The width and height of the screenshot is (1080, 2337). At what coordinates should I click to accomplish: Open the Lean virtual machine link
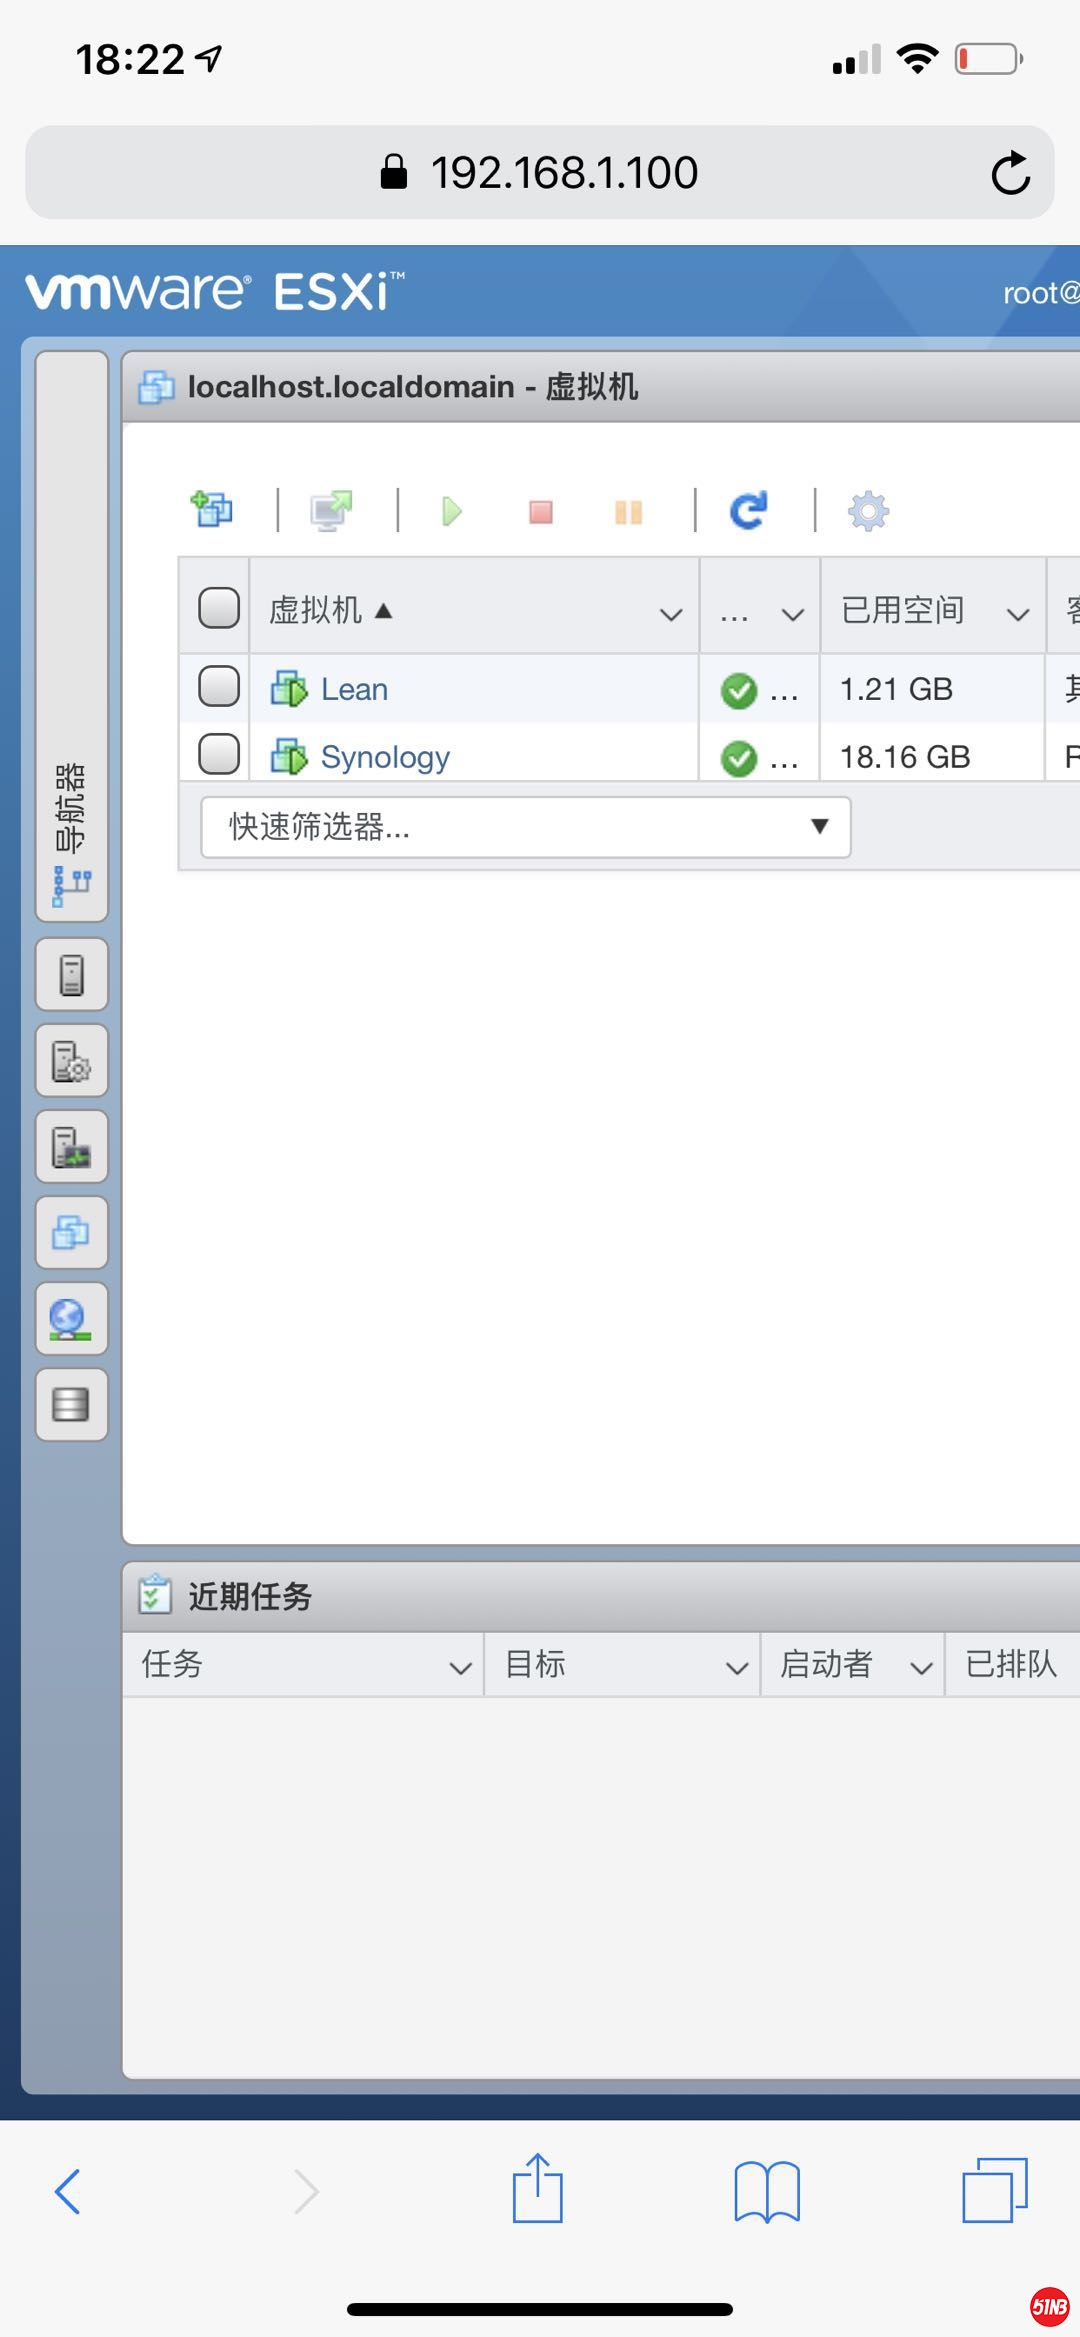tap(354, 690)
